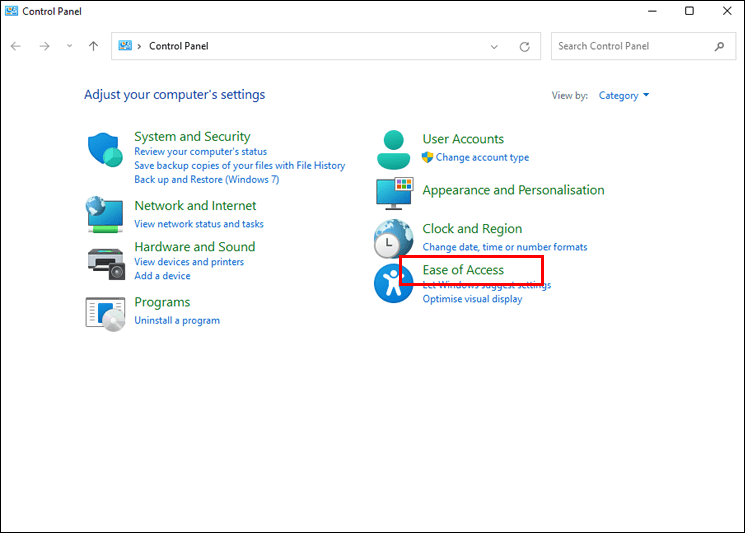Click the Clock and Region icon
The width and height of the screenshot is (745, 533).
(393, 239)
